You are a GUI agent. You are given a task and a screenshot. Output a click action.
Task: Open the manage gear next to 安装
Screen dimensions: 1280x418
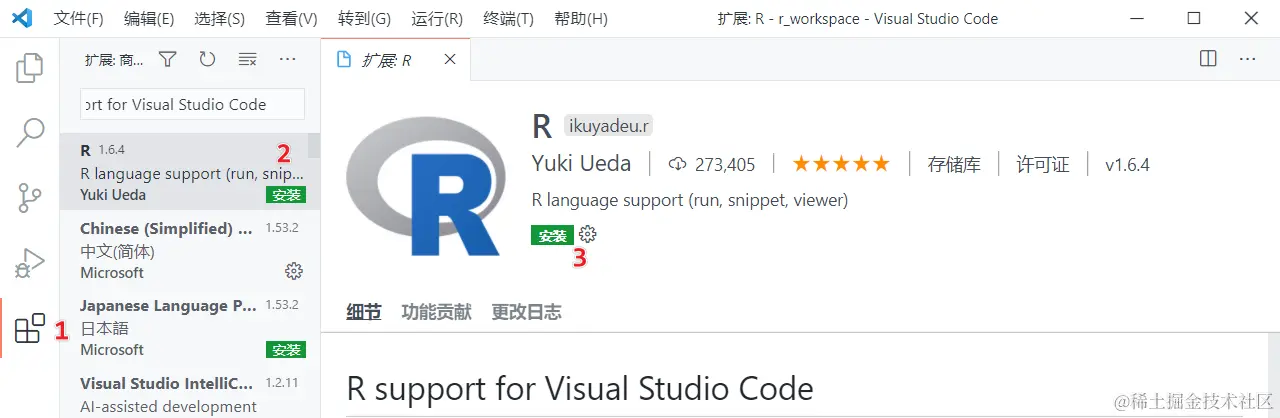(588, 235)
